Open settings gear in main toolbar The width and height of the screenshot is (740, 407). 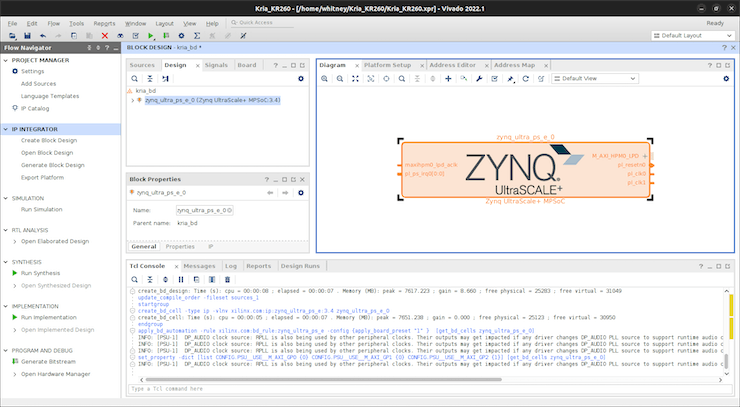click(181, 36)
